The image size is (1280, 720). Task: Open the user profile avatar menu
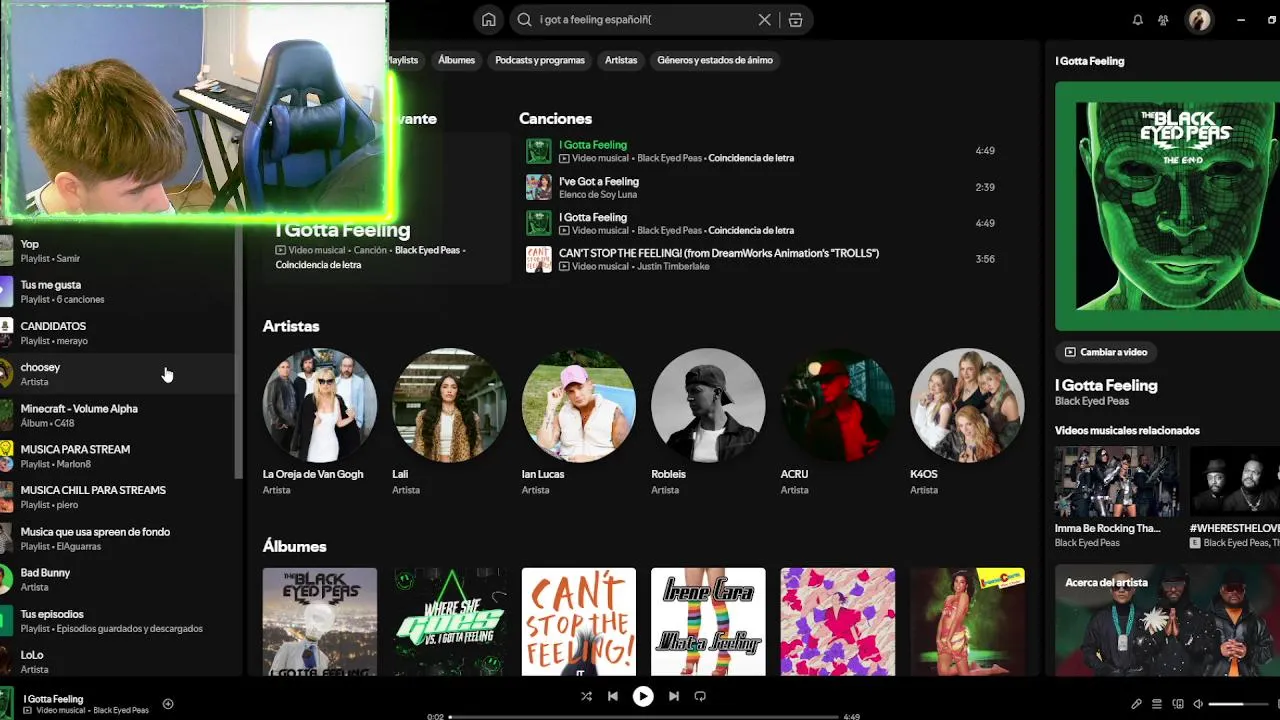click(1199, 20)
